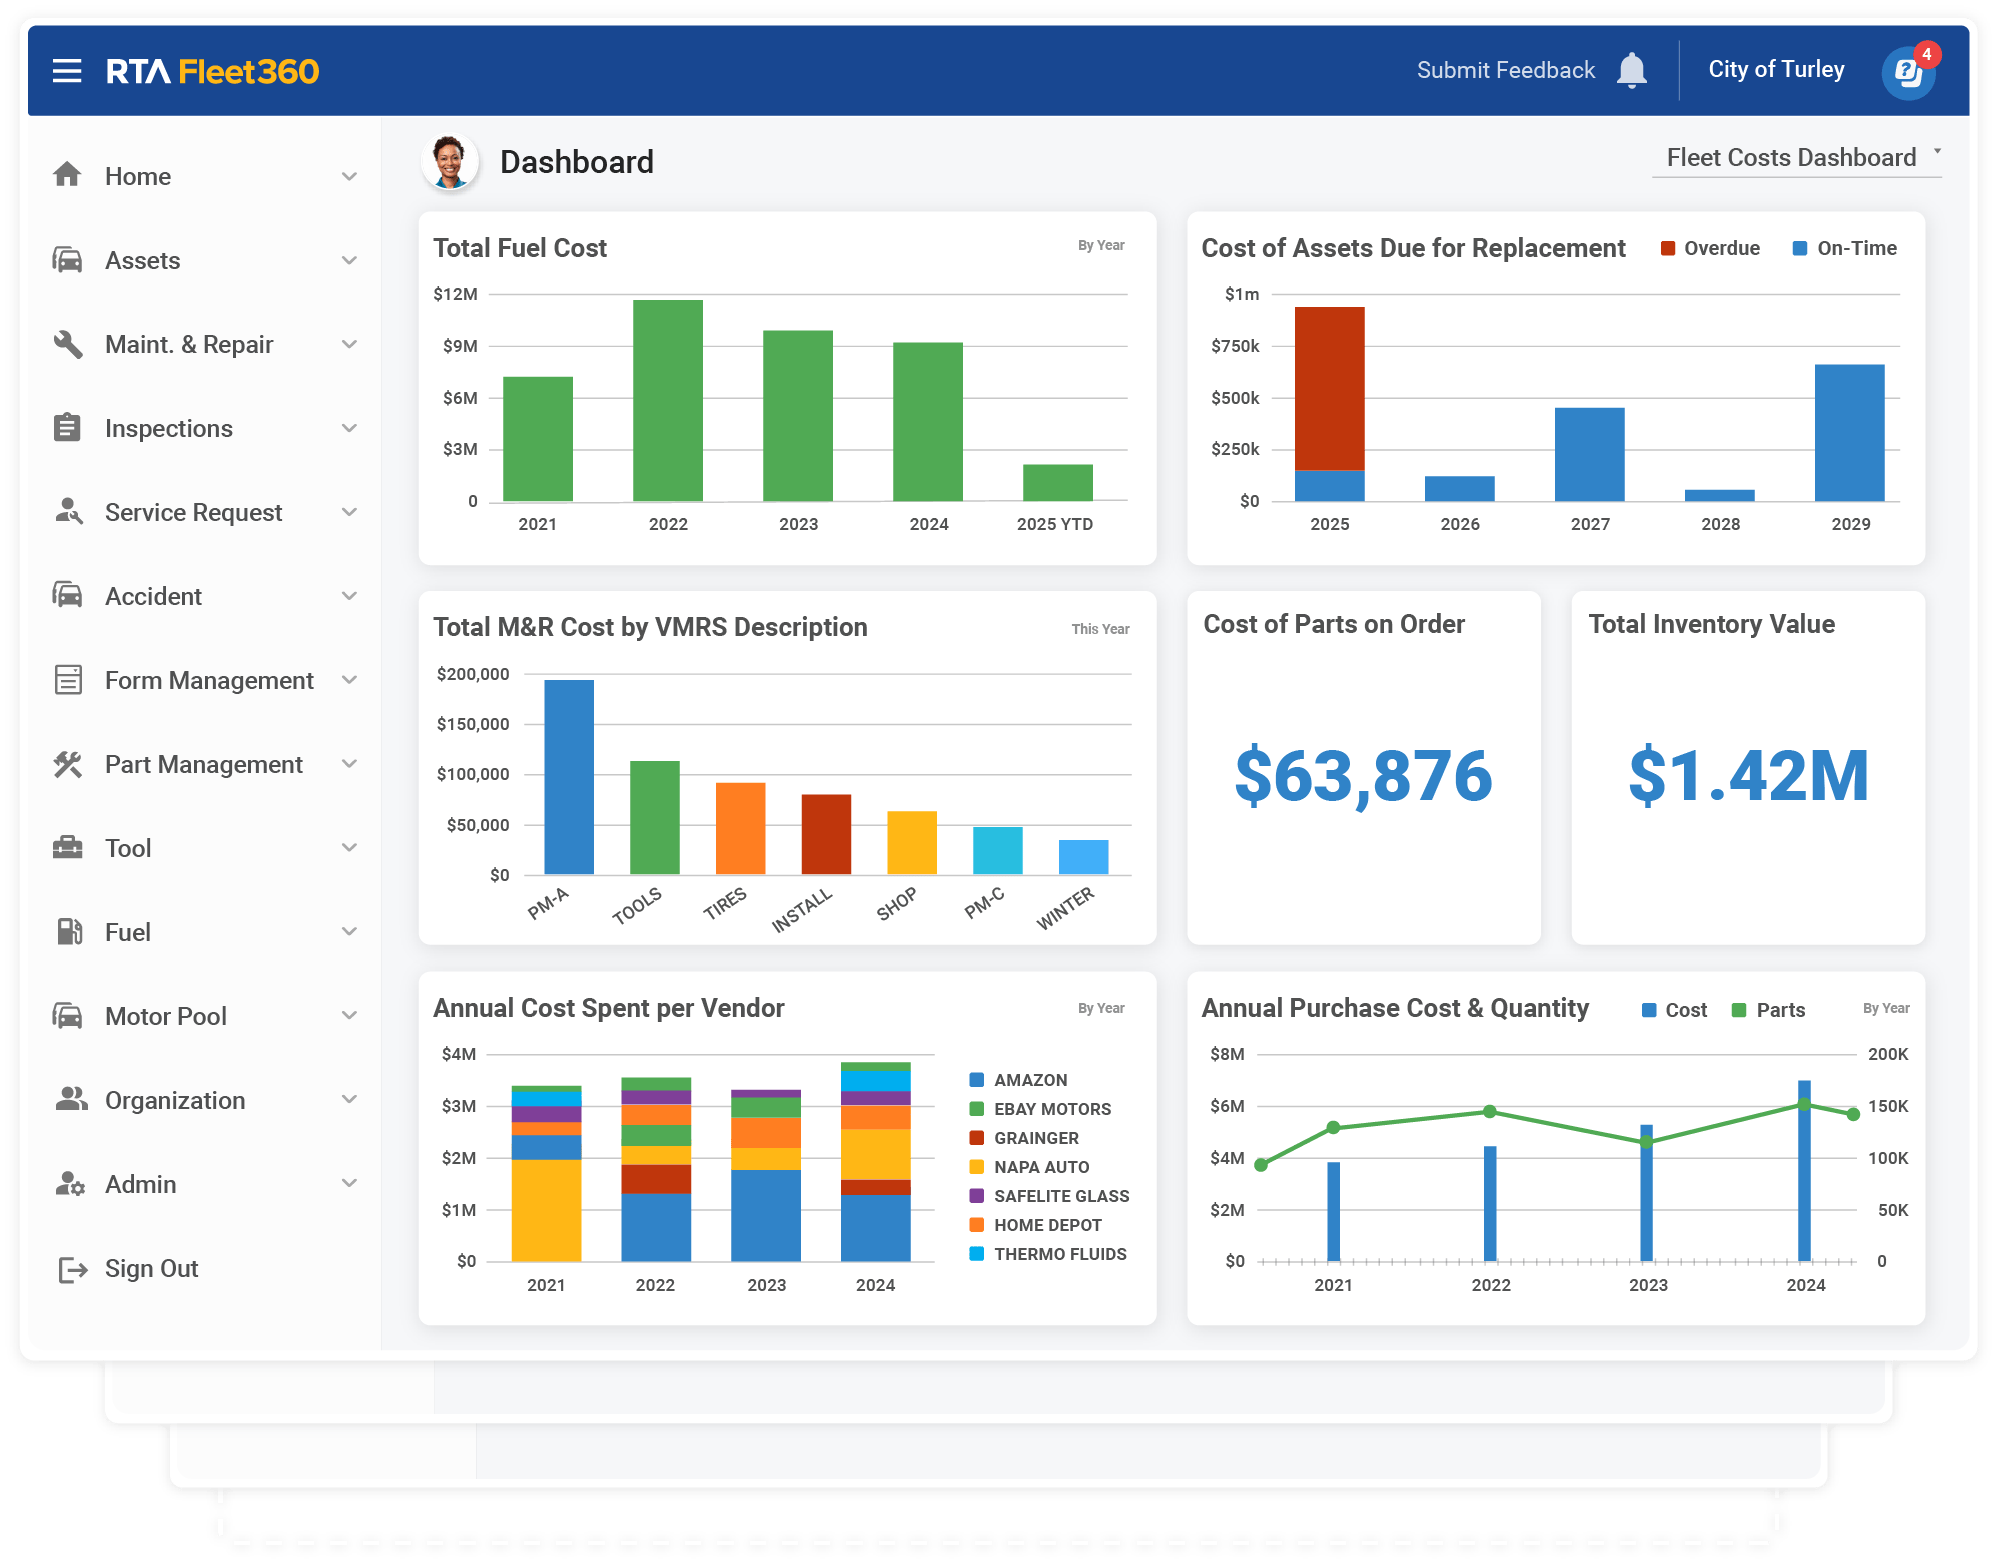The height and width of the screenshot is (1565, 2000).
Task: Toggle the Parts series in purchase chart legend
Action: click(1769, 1010)
